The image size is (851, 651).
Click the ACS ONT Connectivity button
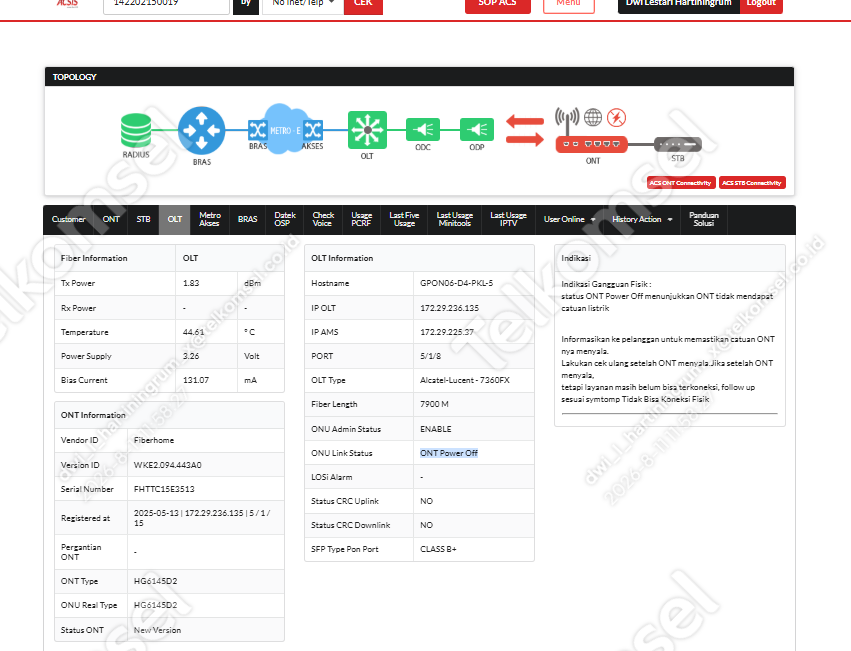click(681, 183)
